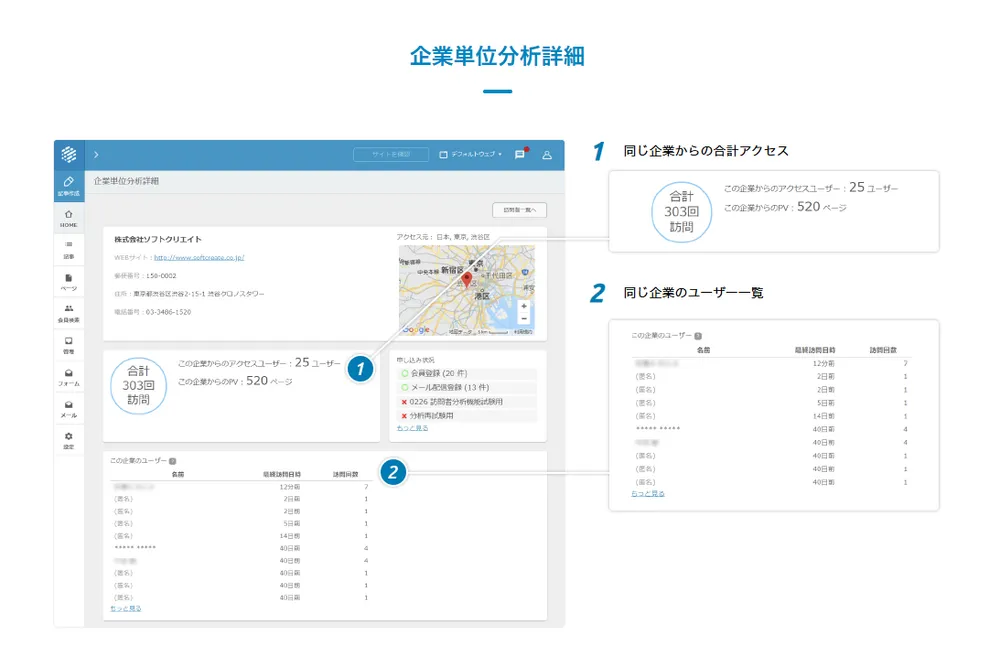The height and width of the screenshot is (656, 1000).
Task: Click the 訪問者一覧へ button
Action: [x=519, y=210]
